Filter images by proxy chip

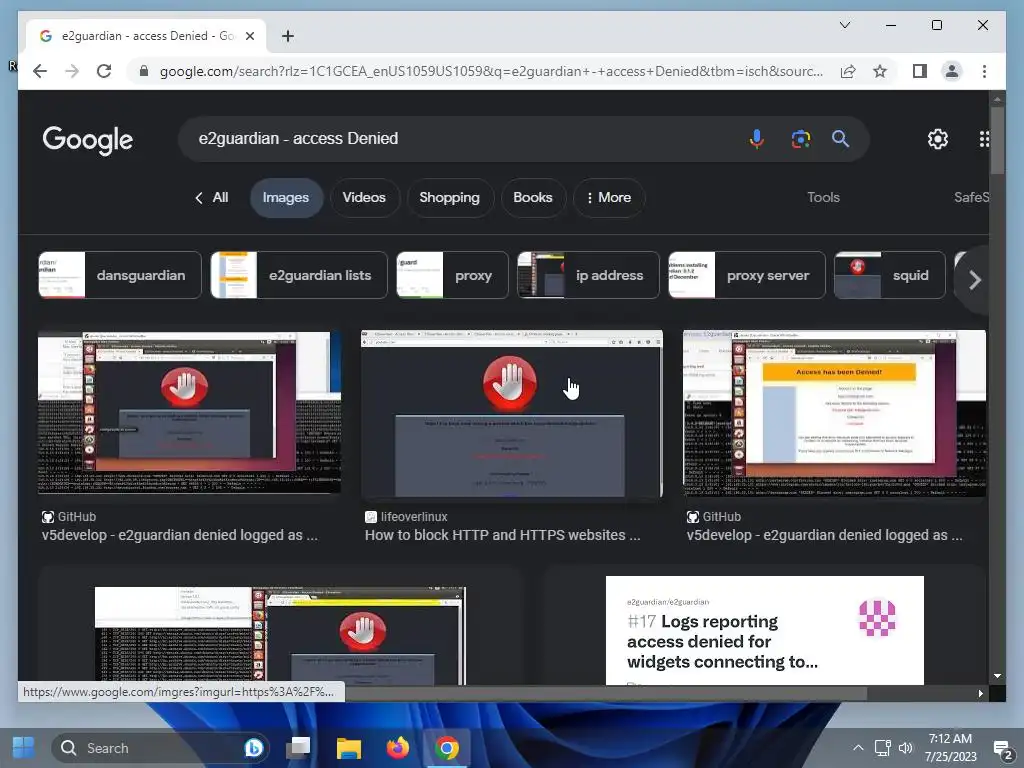452,275
